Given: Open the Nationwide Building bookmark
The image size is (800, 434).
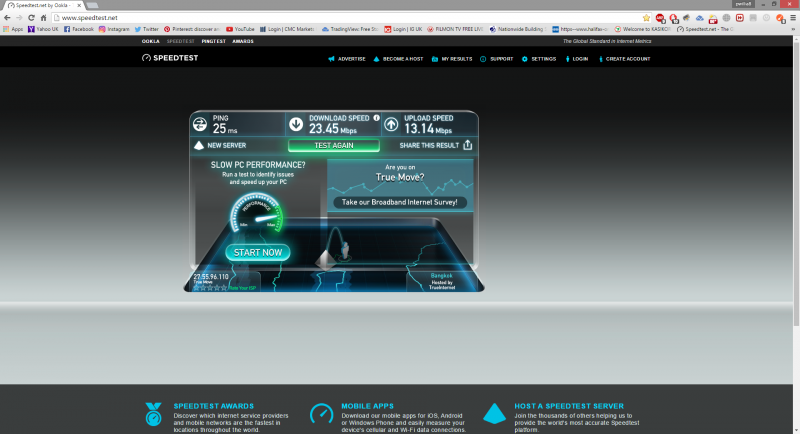Looking at the screenshot, I should 517,29.
